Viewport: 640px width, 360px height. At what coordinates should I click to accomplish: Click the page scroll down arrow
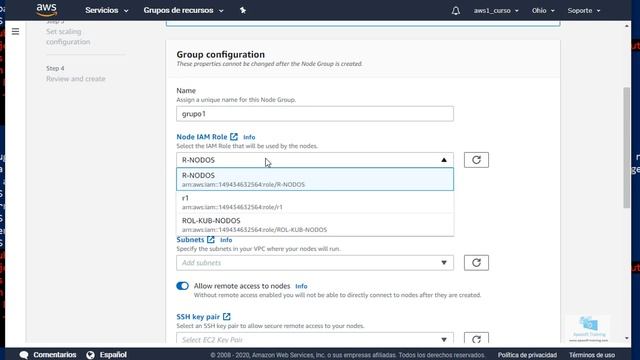[x=627, y=338]
